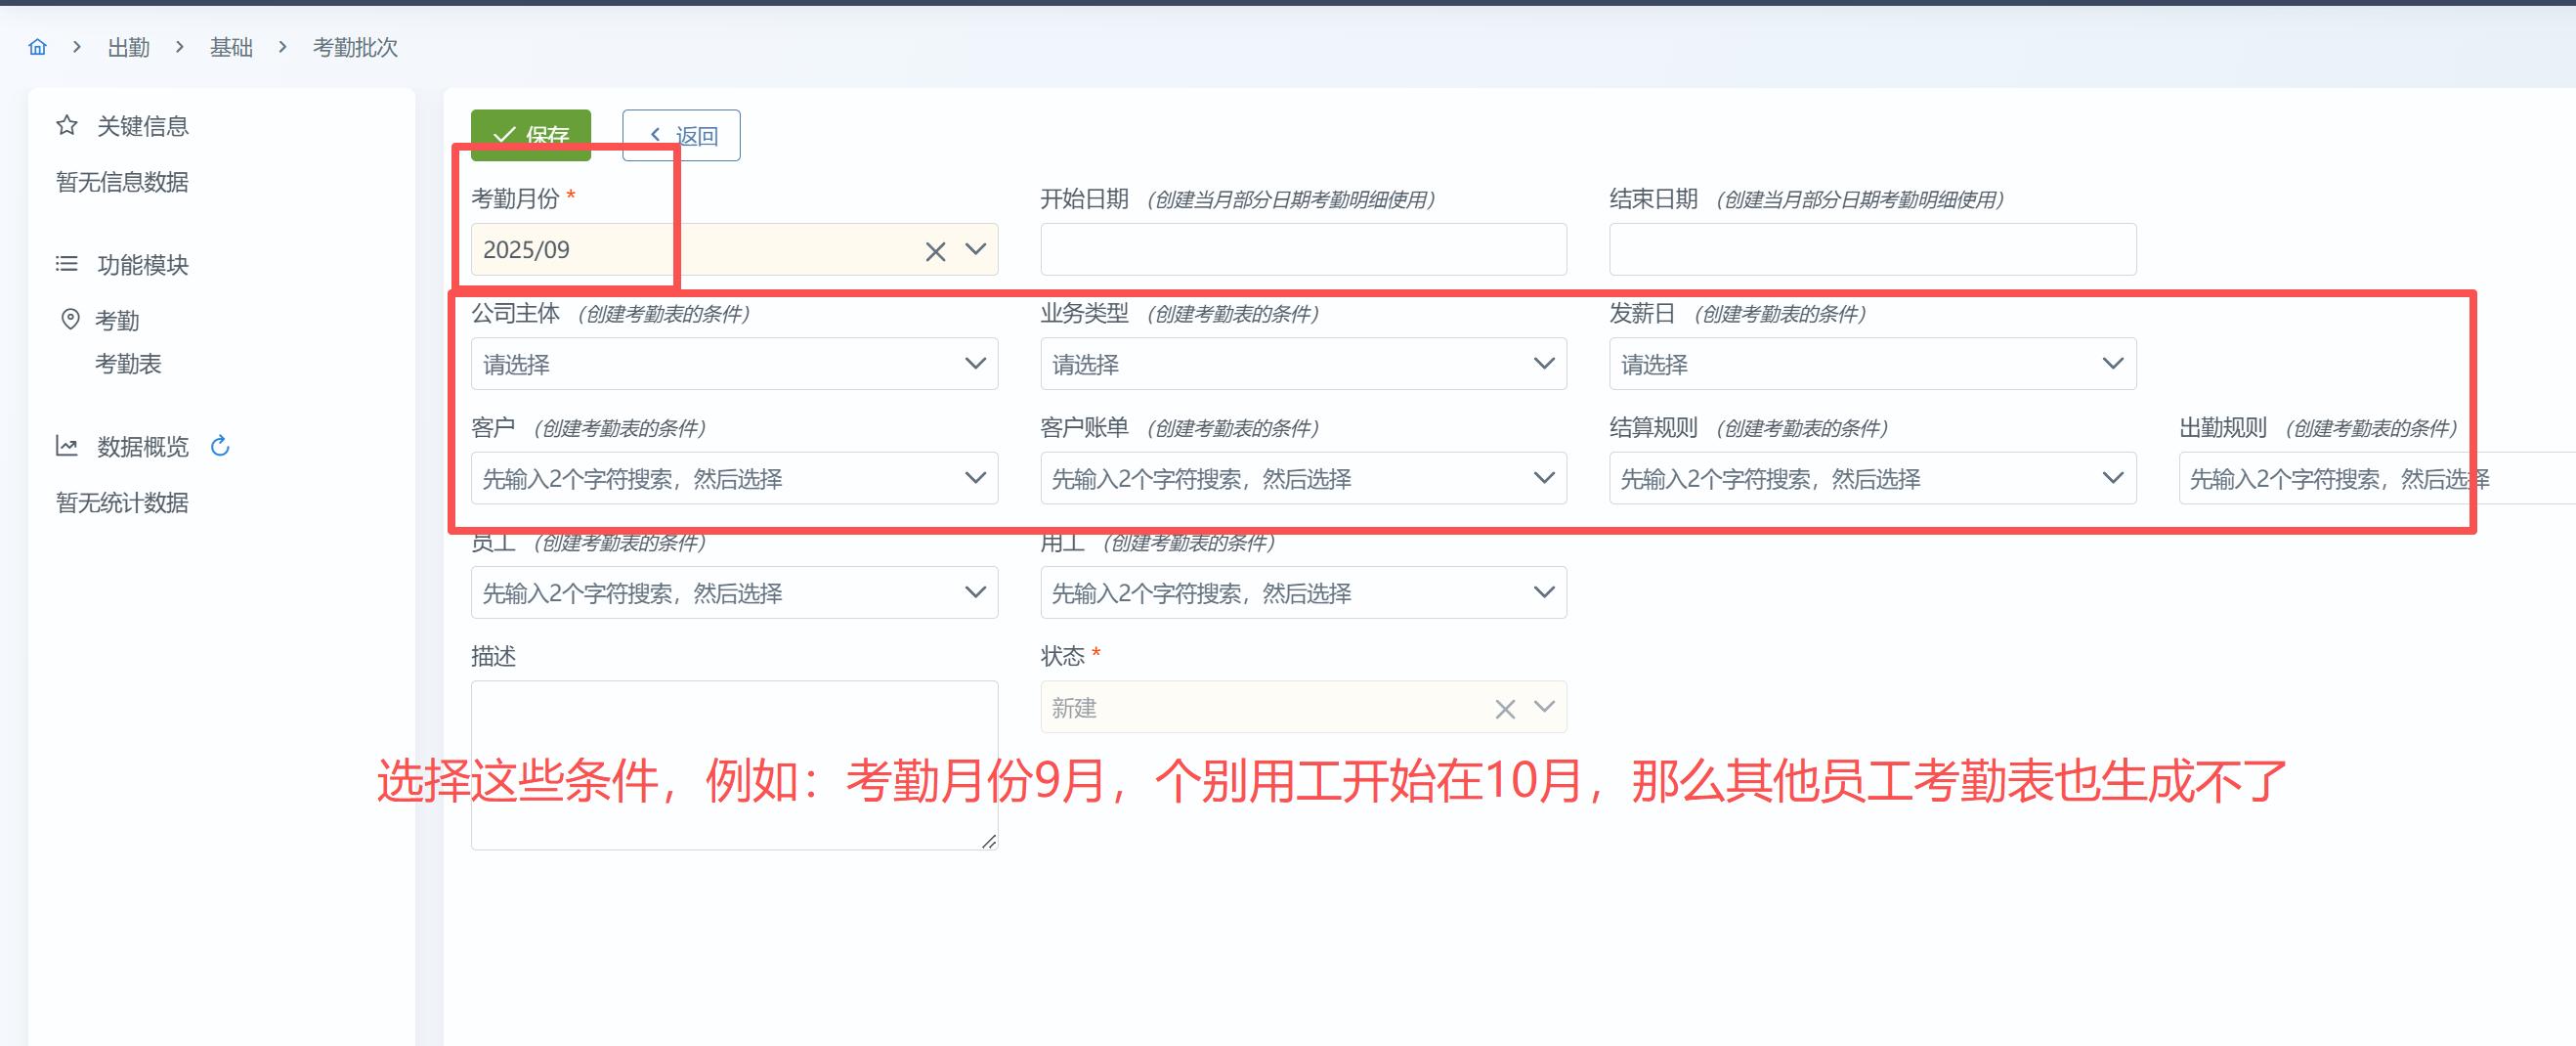The height and width of the screenshot is (1046, 2576).
Task: Open the 公司主体 dropdown
Action: click(x=733, y=364)
